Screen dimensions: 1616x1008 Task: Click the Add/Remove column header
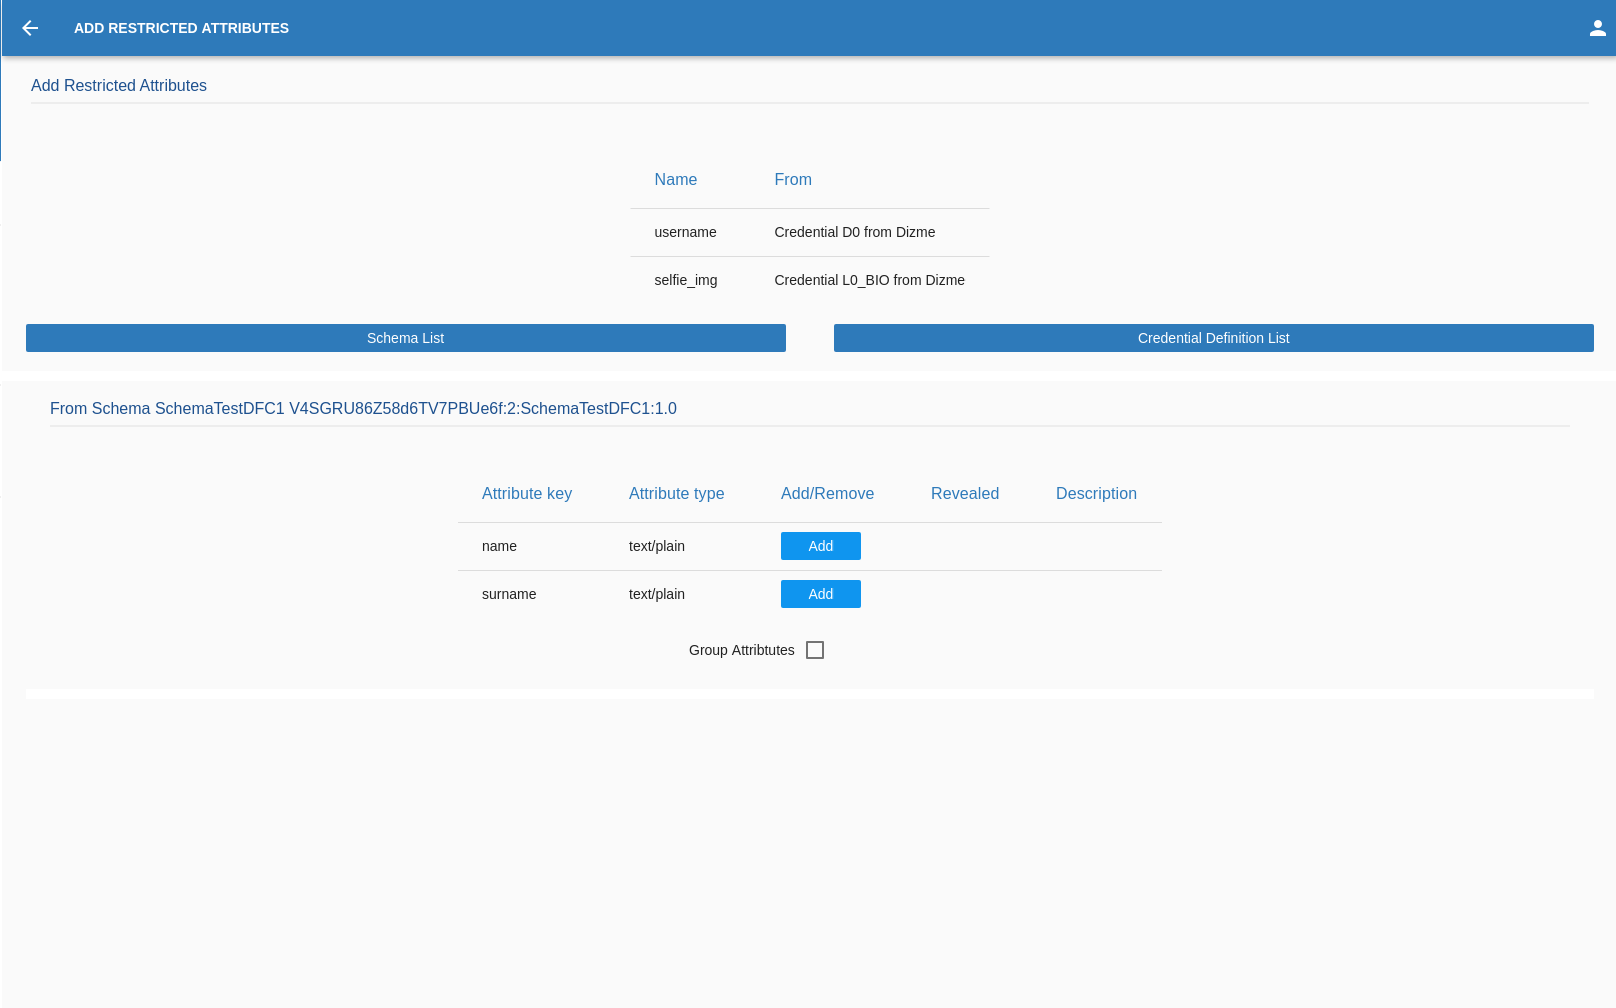pos(828,494)
